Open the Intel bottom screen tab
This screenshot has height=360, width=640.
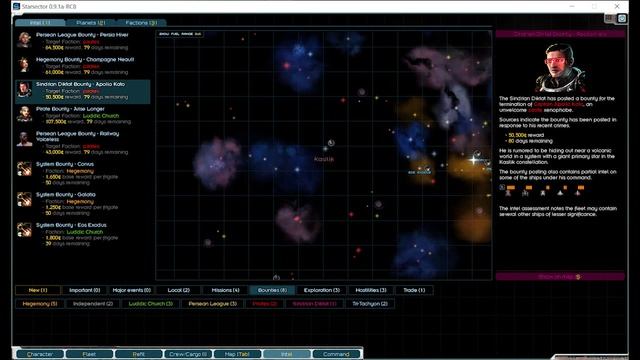[x=287, y=354]
